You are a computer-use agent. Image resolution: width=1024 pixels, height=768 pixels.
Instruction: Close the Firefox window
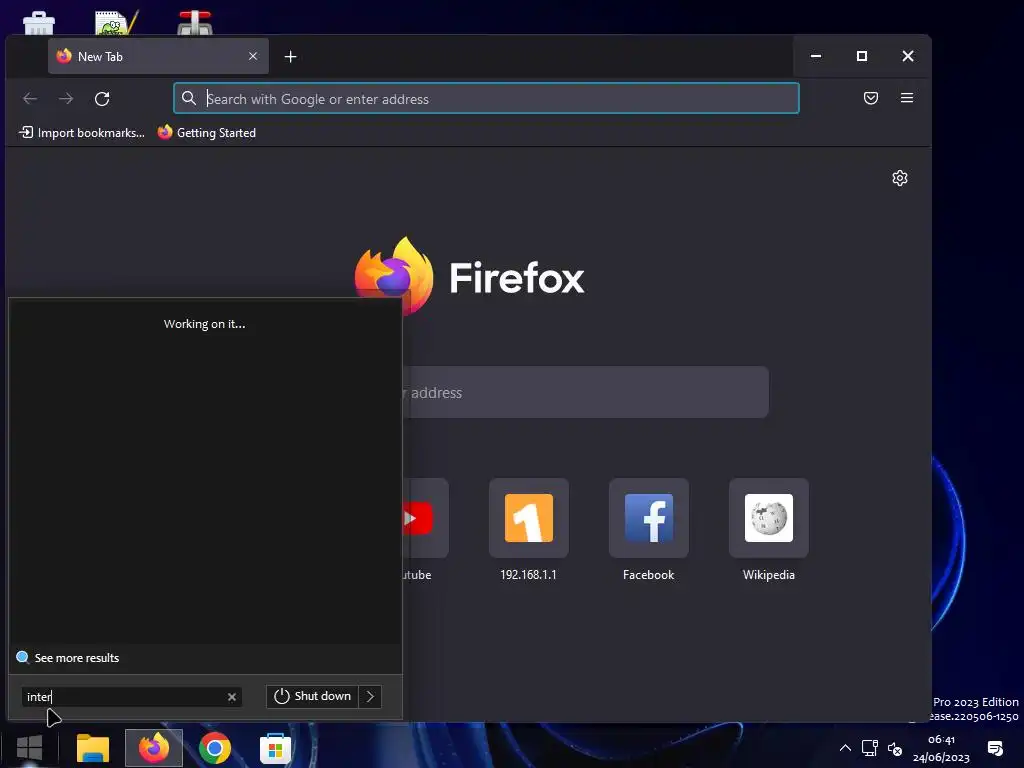[x=908, y=56]
